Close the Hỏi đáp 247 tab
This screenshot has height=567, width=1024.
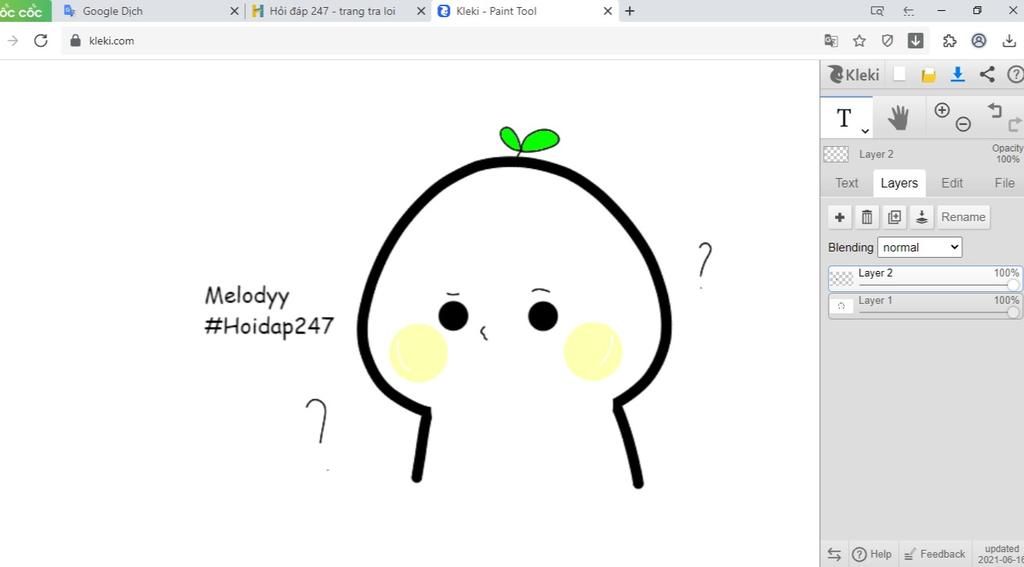pyautogui.click(x=421, y=11)
